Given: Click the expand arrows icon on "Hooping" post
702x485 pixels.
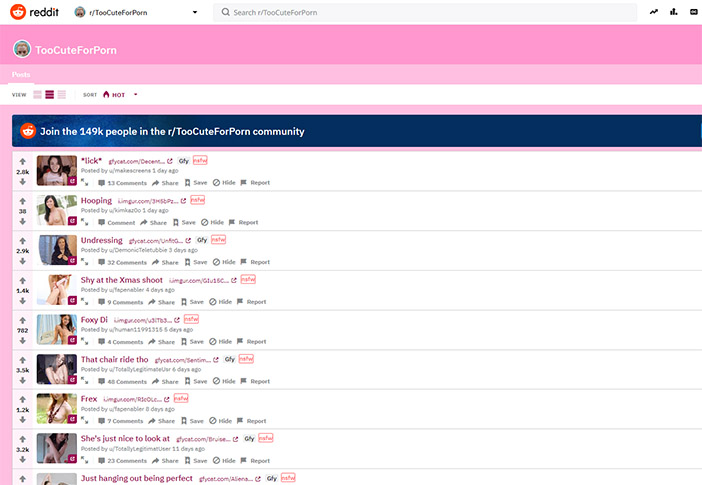Looking at the screenshot, I should coord(85,222).
